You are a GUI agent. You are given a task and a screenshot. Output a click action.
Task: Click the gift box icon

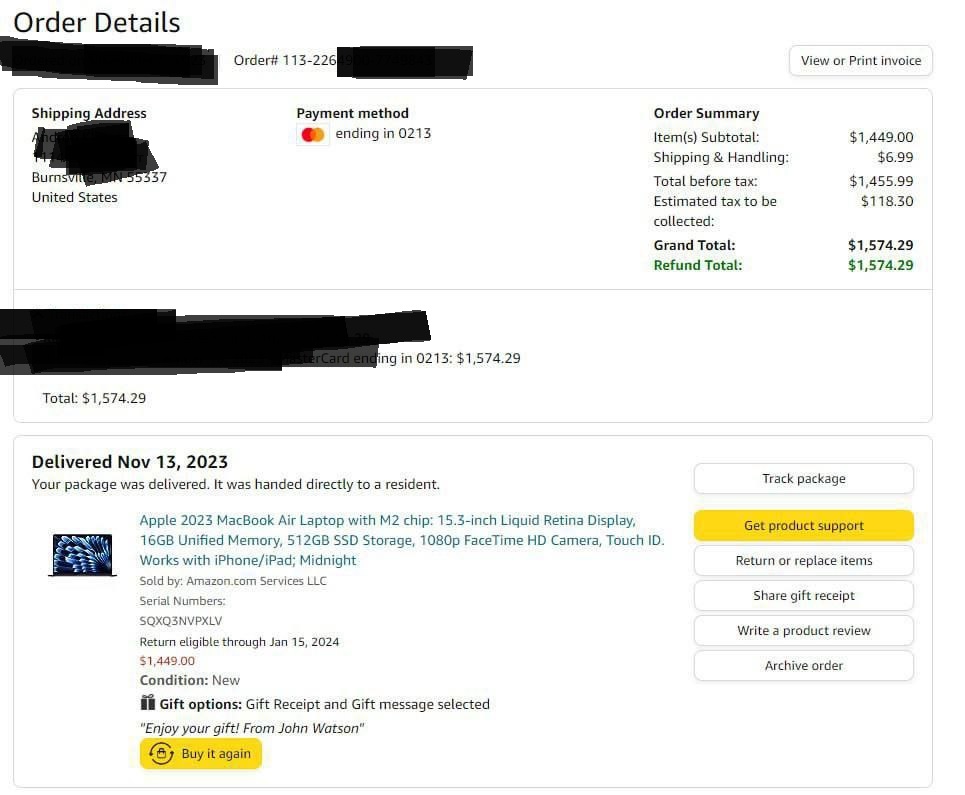pos(148,703)
